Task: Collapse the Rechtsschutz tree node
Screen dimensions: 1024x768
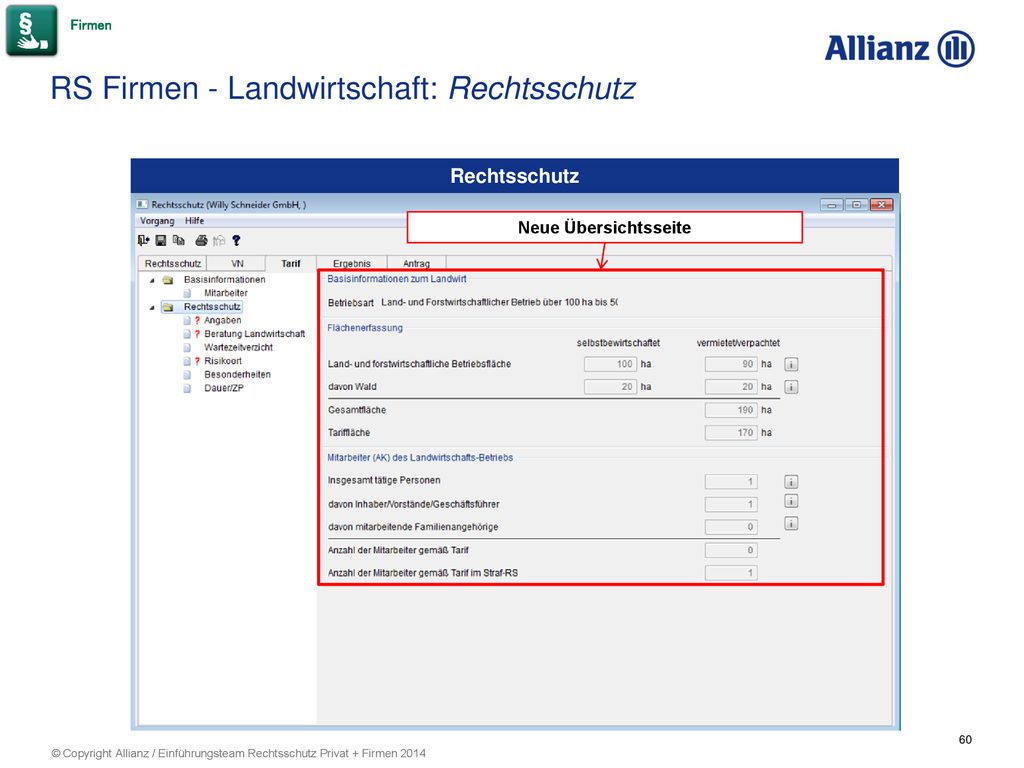Action: click(152, 307)
